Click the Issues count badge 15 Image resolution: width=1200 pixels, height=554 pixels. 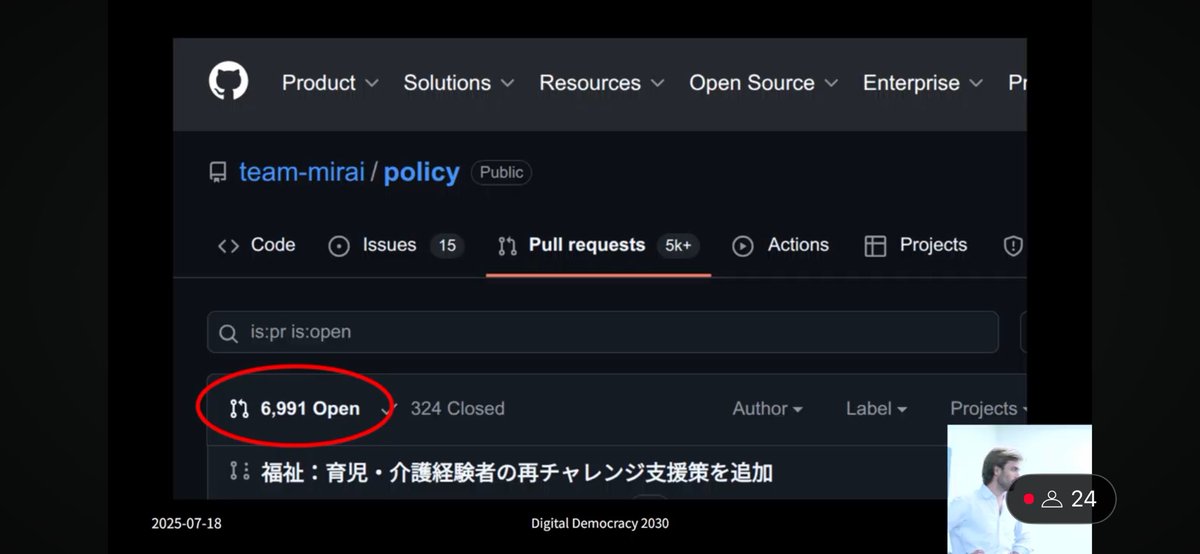pyautogui.click(x=447, y=246)
